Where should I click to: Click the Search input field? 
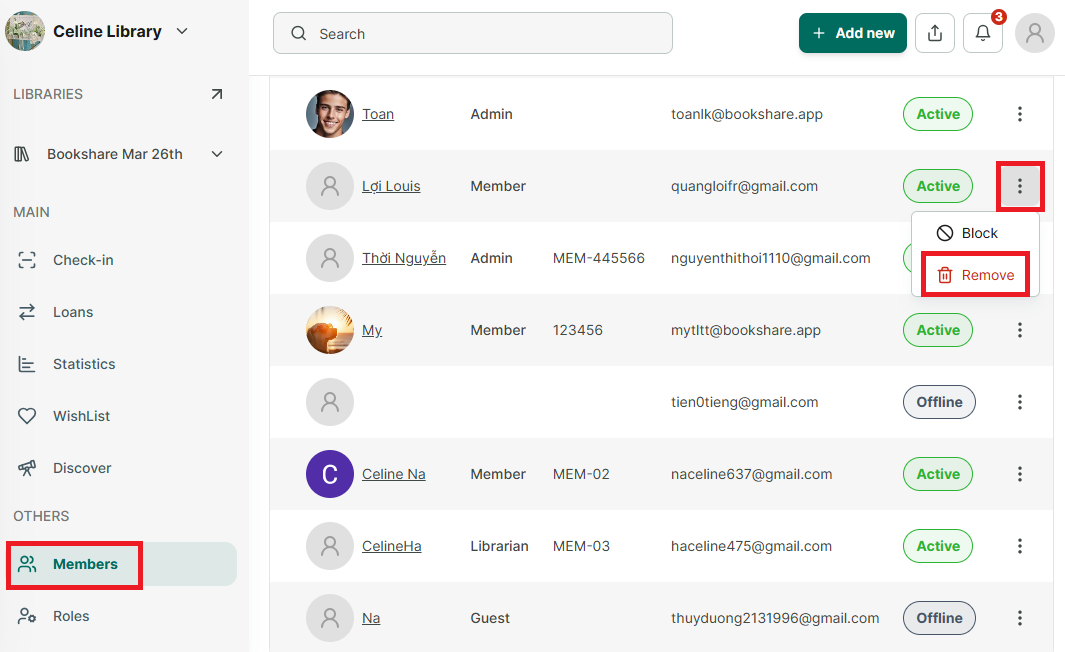[x=473, y=33]
